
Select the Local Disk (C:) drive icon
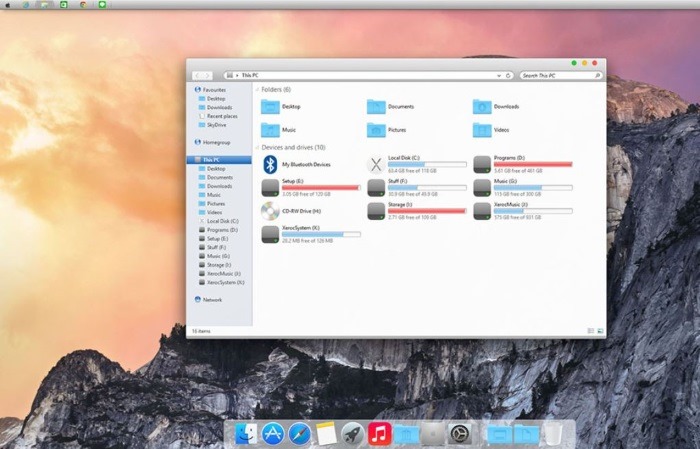(x=376, y=165)
